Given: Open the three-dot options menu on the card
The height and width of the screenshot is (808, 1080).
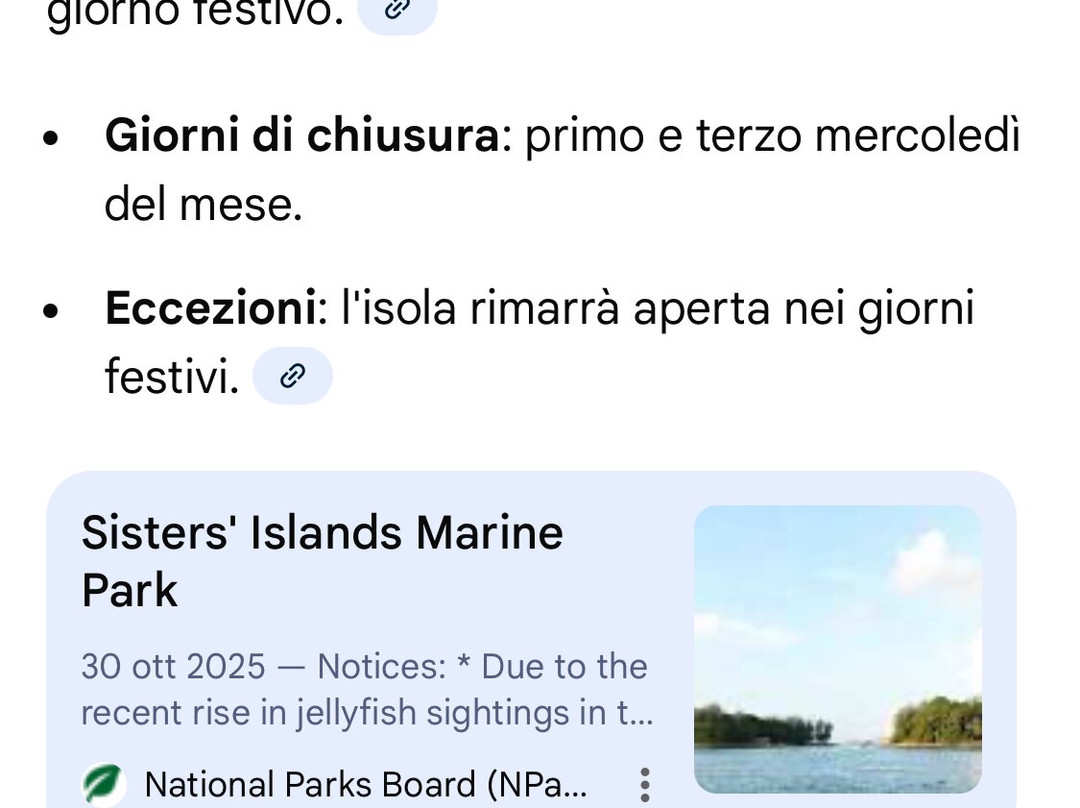Looking at the screenshot, I should pyautogui.click(x=645, y=785).
